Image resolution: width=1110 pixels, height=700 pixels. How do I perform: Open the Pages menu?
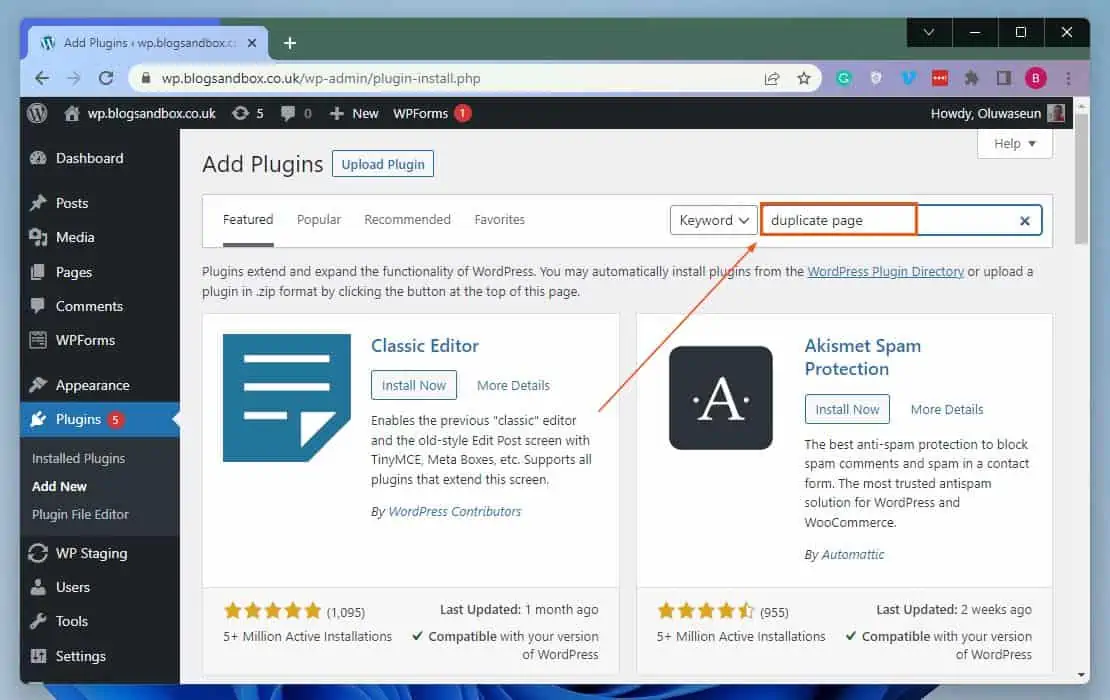(74, 272)
